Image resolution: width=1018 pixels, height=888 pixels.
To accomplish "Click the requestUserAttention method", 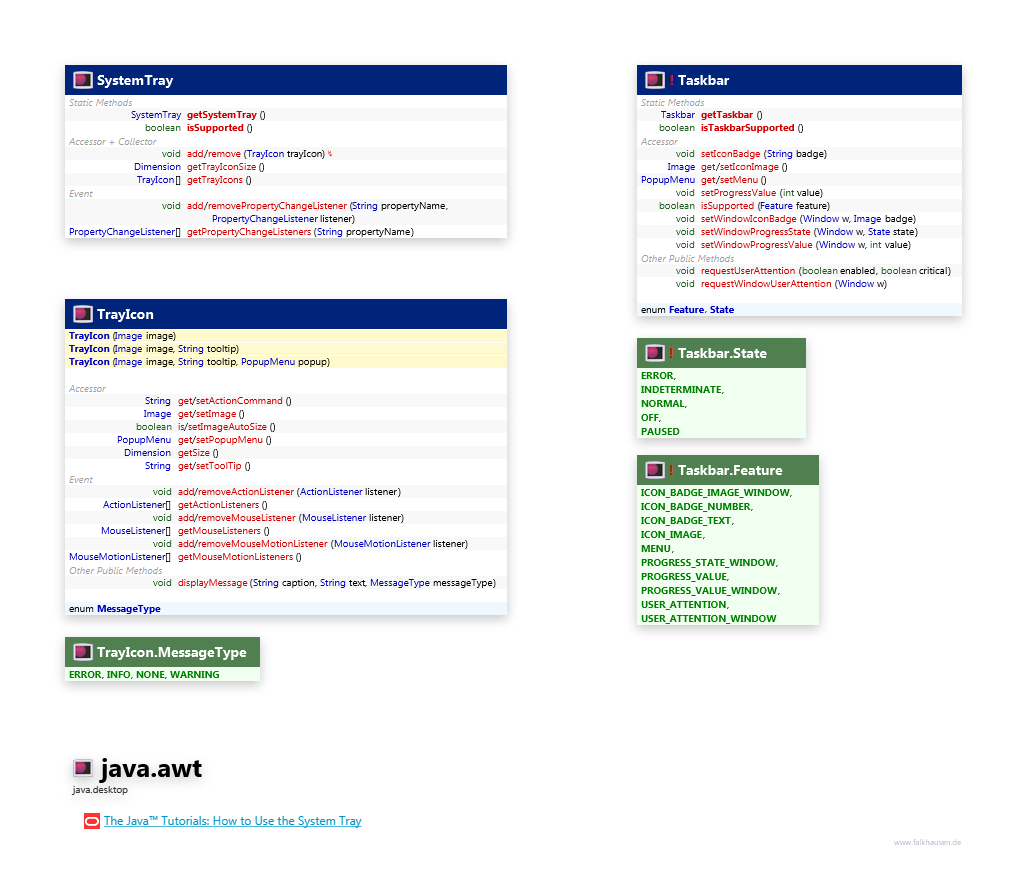I will tap(748, 271).
